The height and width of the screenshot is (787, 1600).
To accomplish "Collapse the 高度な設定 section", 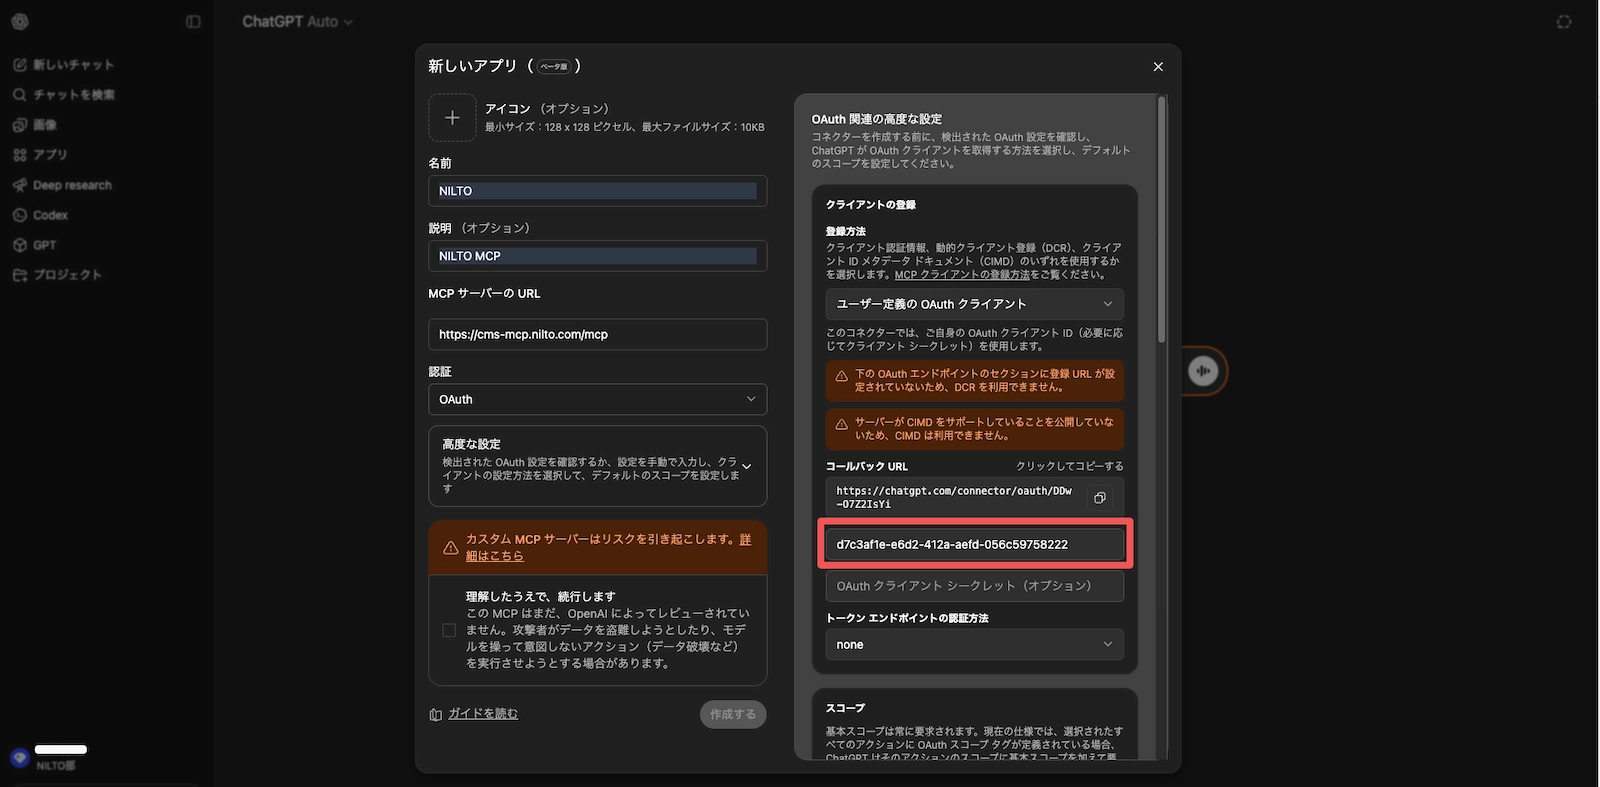I will [746, 466].
